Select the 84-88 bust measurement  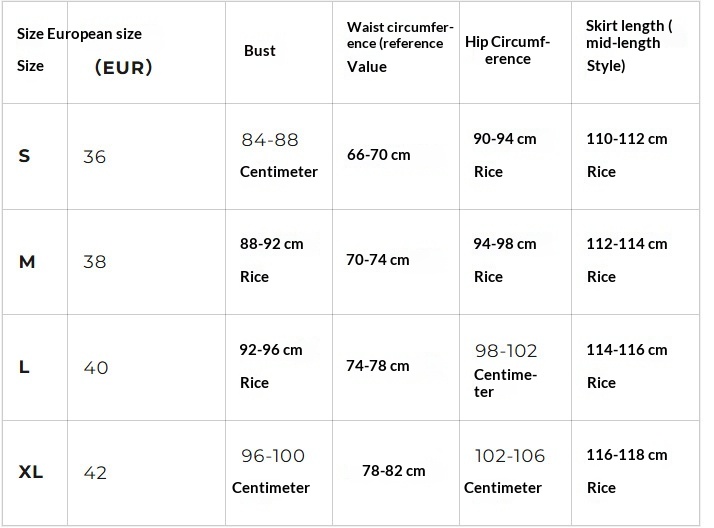coord(270,140)
